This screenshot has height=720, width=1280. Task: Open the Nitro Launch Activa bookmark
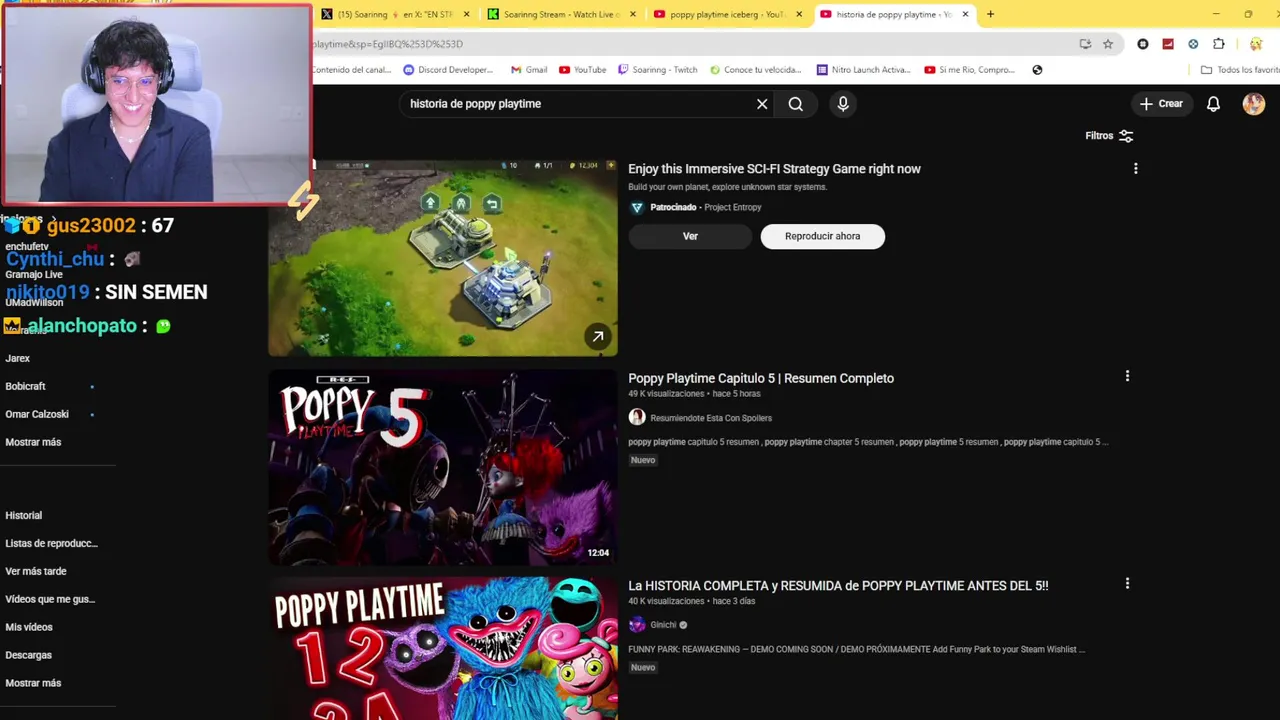pos(863,70)
